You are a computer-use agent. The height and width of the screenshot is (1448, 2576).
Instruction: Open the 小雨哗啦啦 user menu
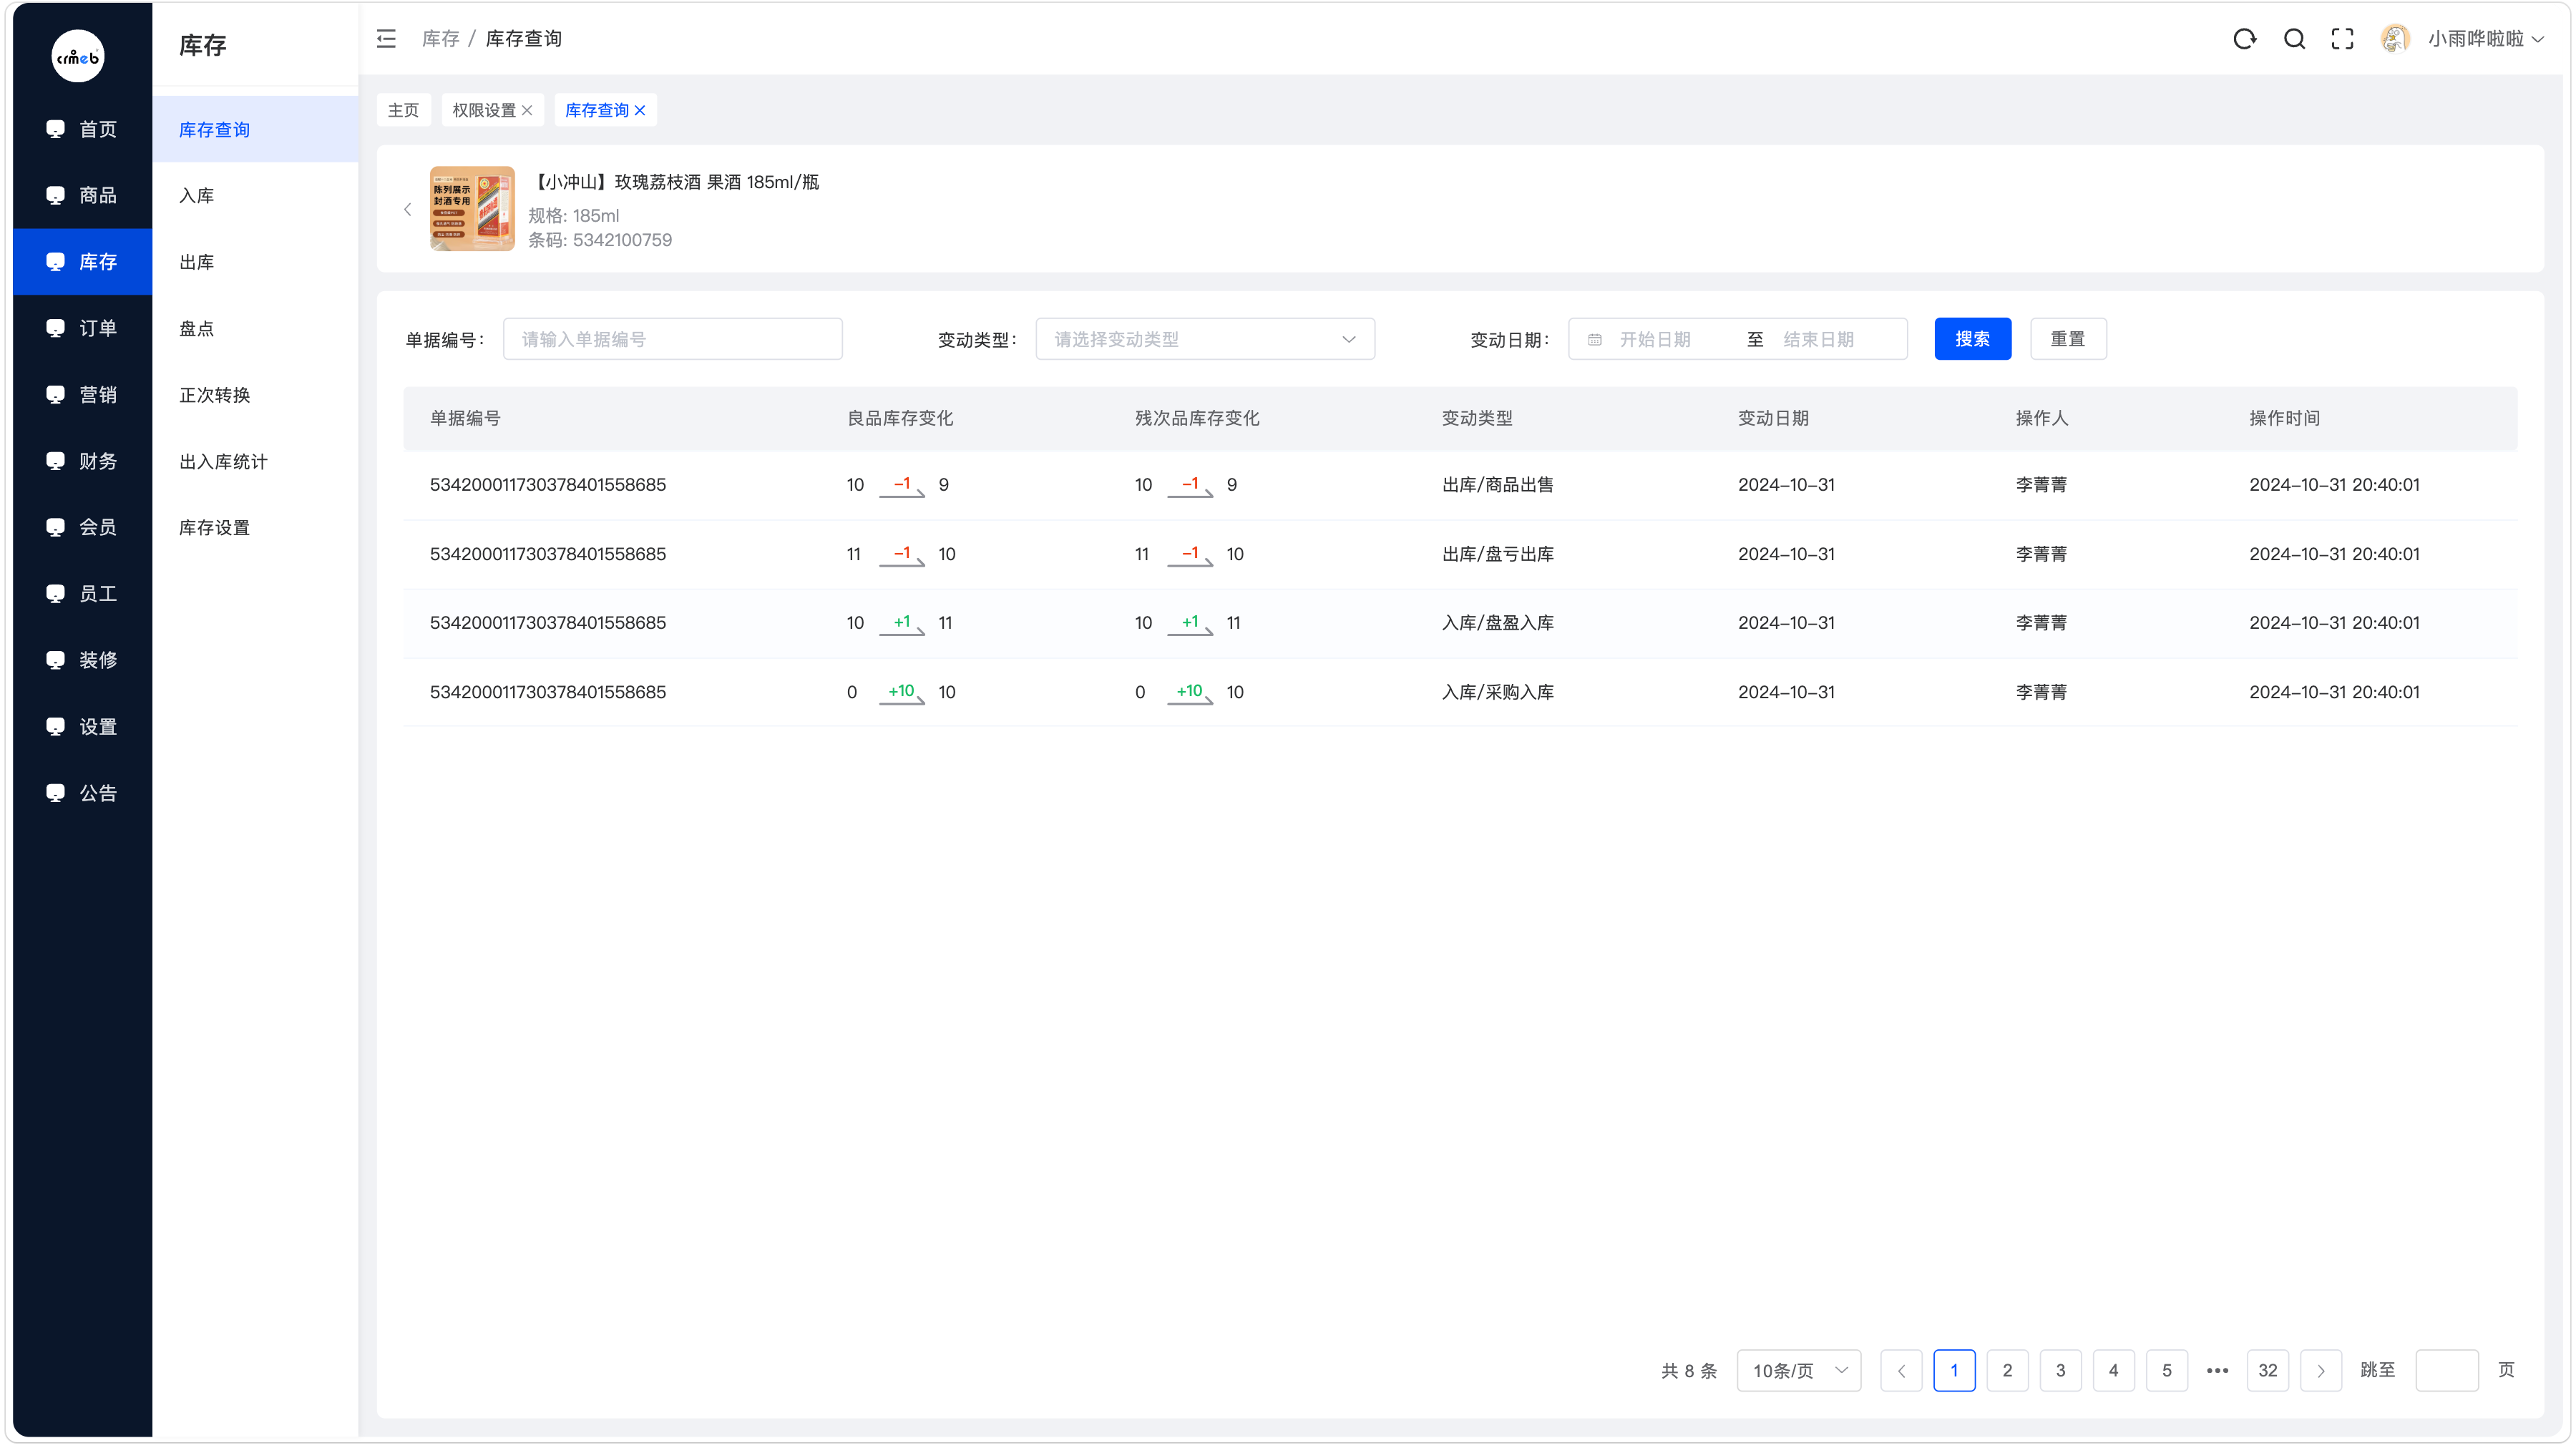[2485, 39]
